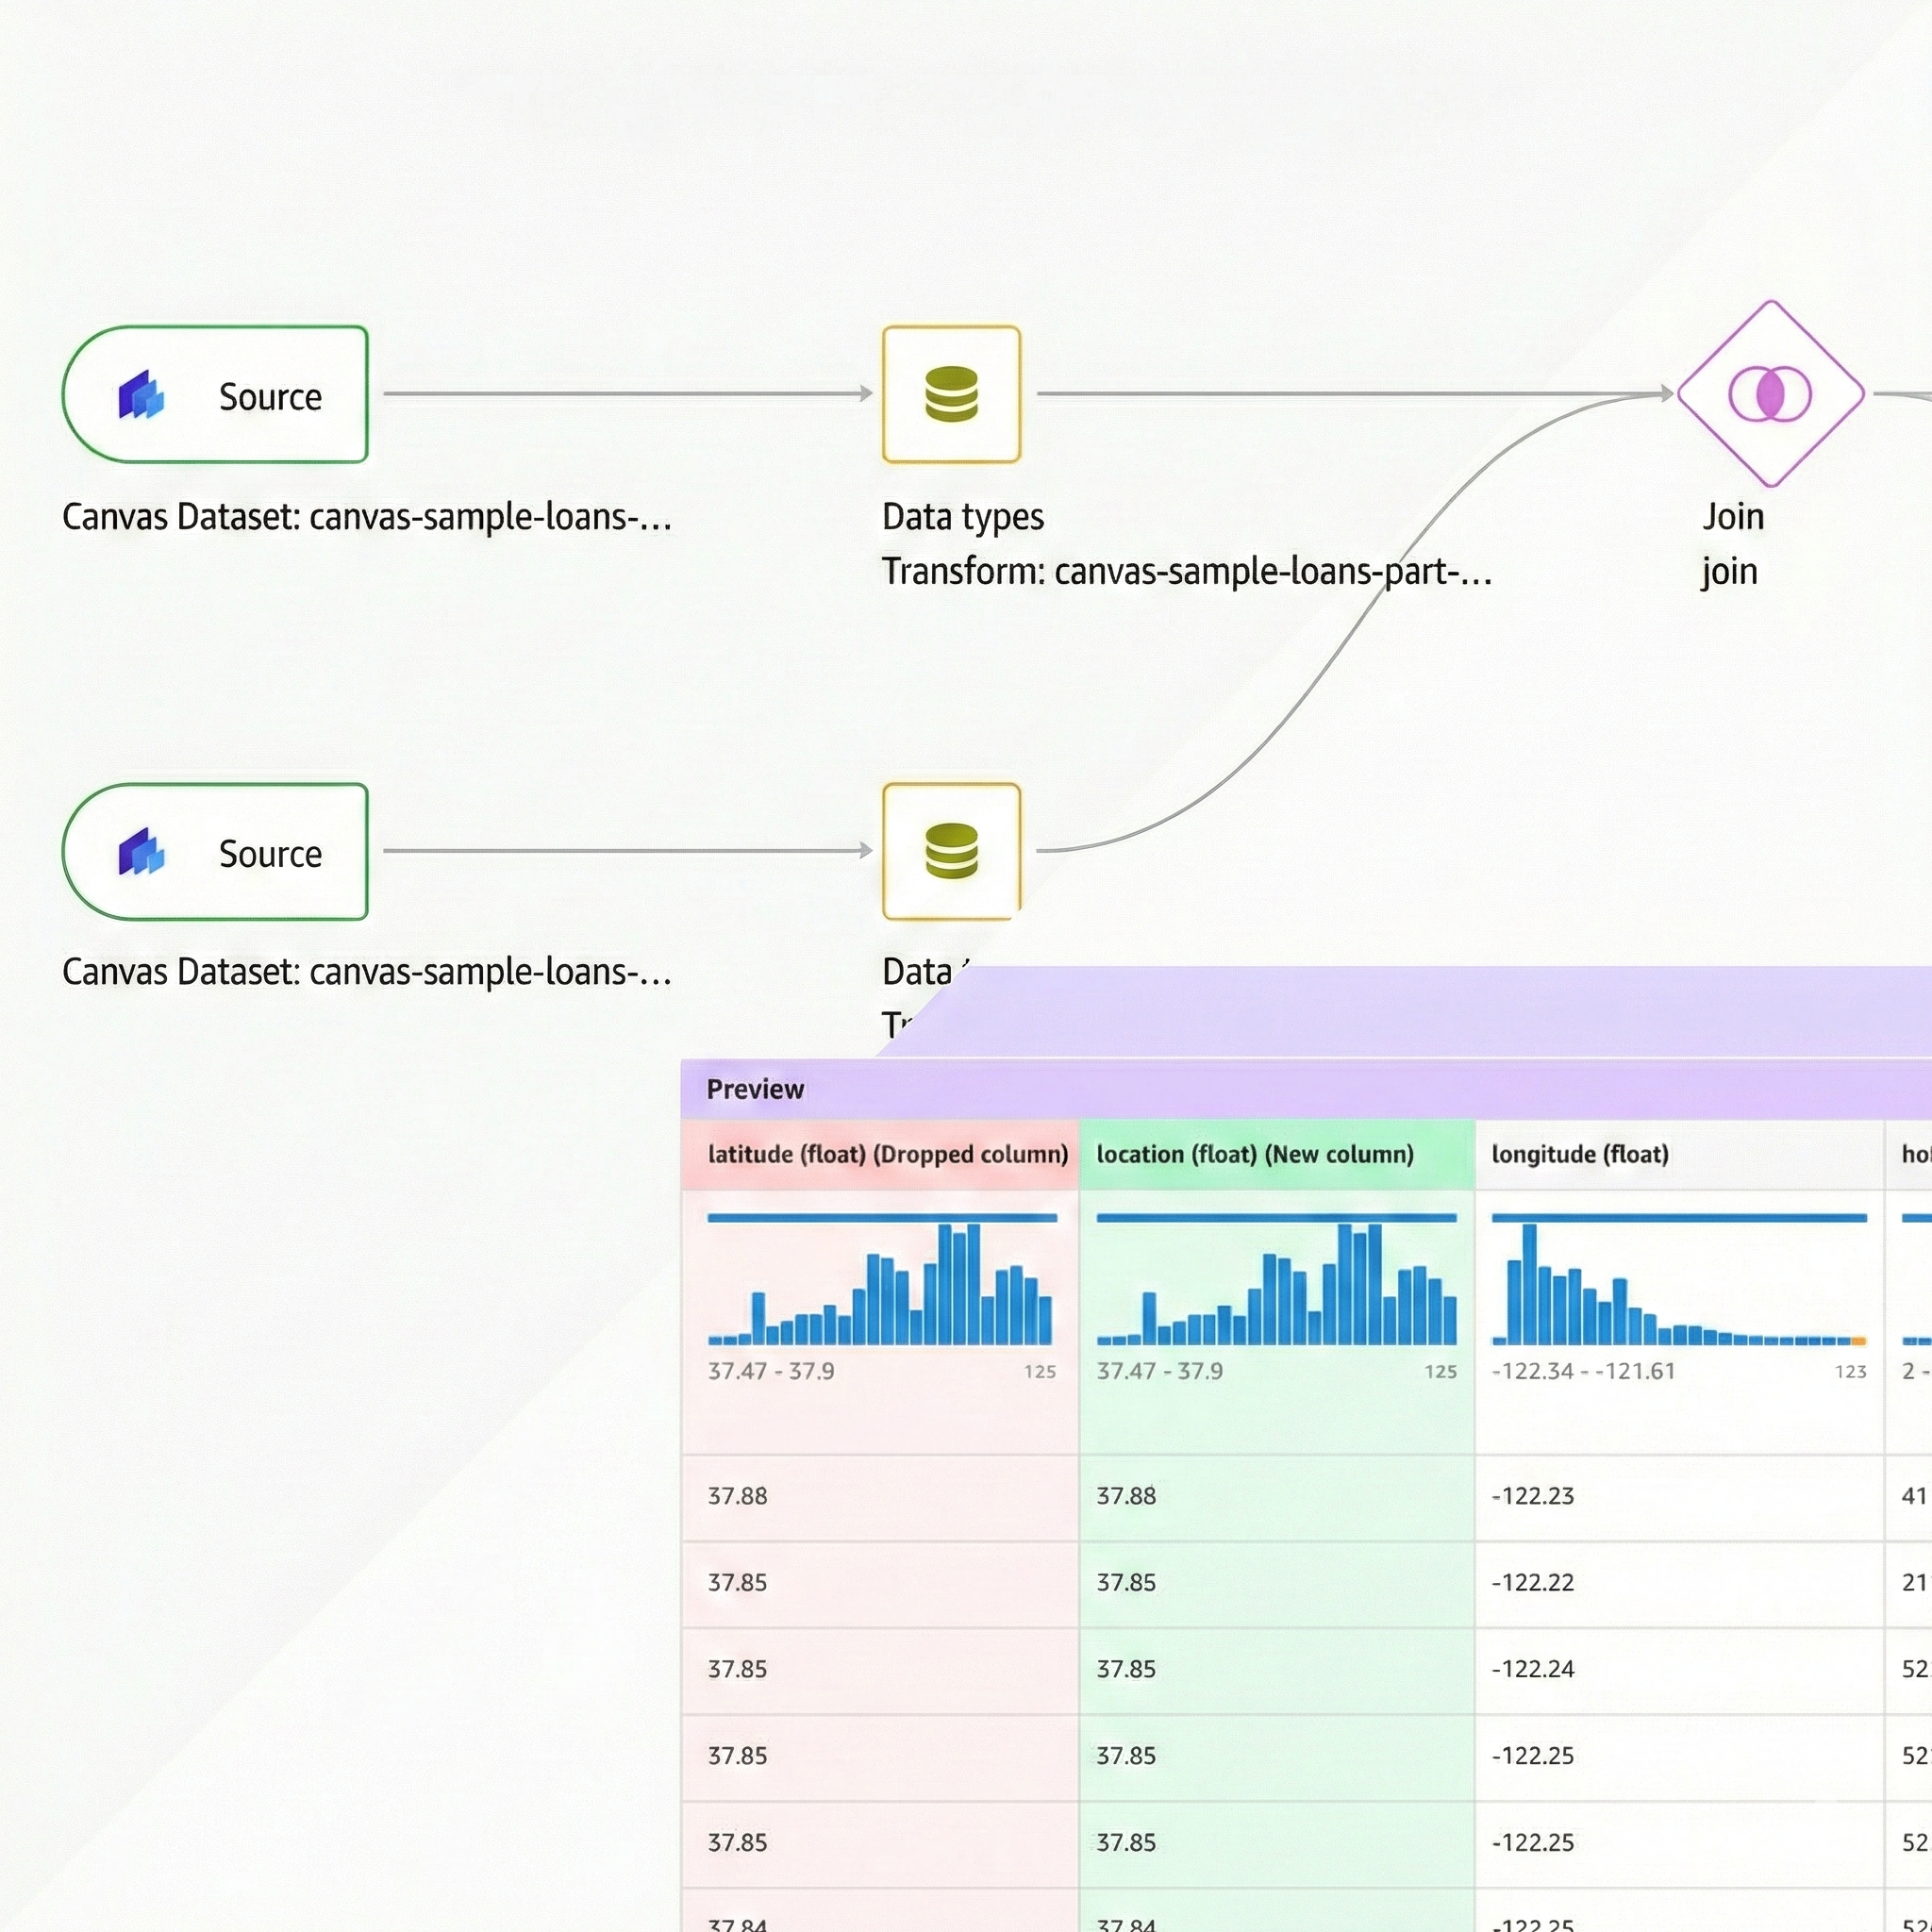Screen dimensions: 1932x1932
Task: Select the location new column header
Action: (1277, 1154)
